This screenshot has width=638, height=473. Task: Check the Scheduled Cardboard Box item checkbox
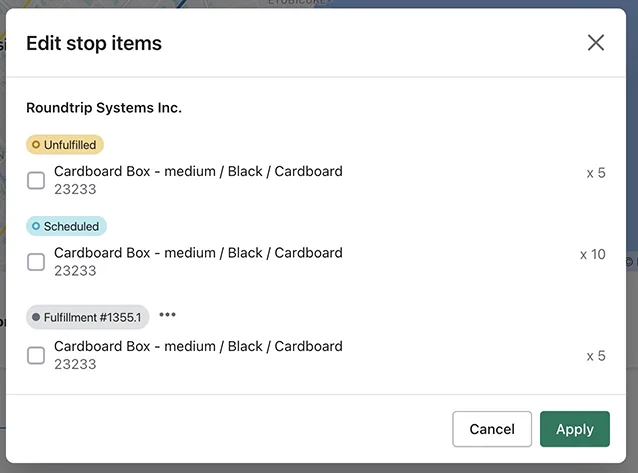(x=36, y=262)
